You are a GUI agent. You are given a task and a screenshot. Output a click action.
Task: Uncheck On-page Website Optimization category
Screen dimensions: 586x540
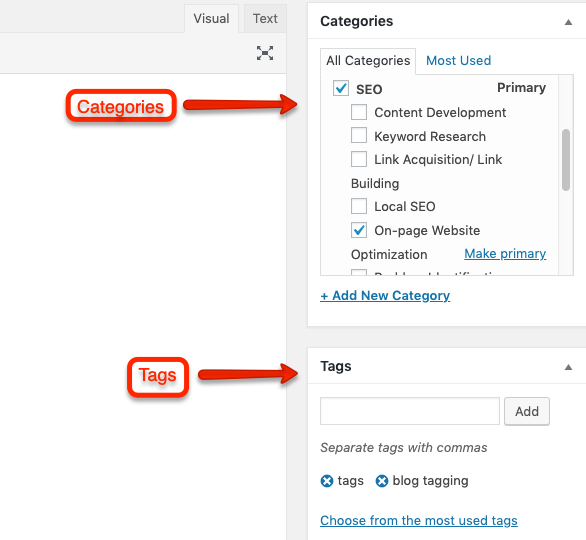359,230
